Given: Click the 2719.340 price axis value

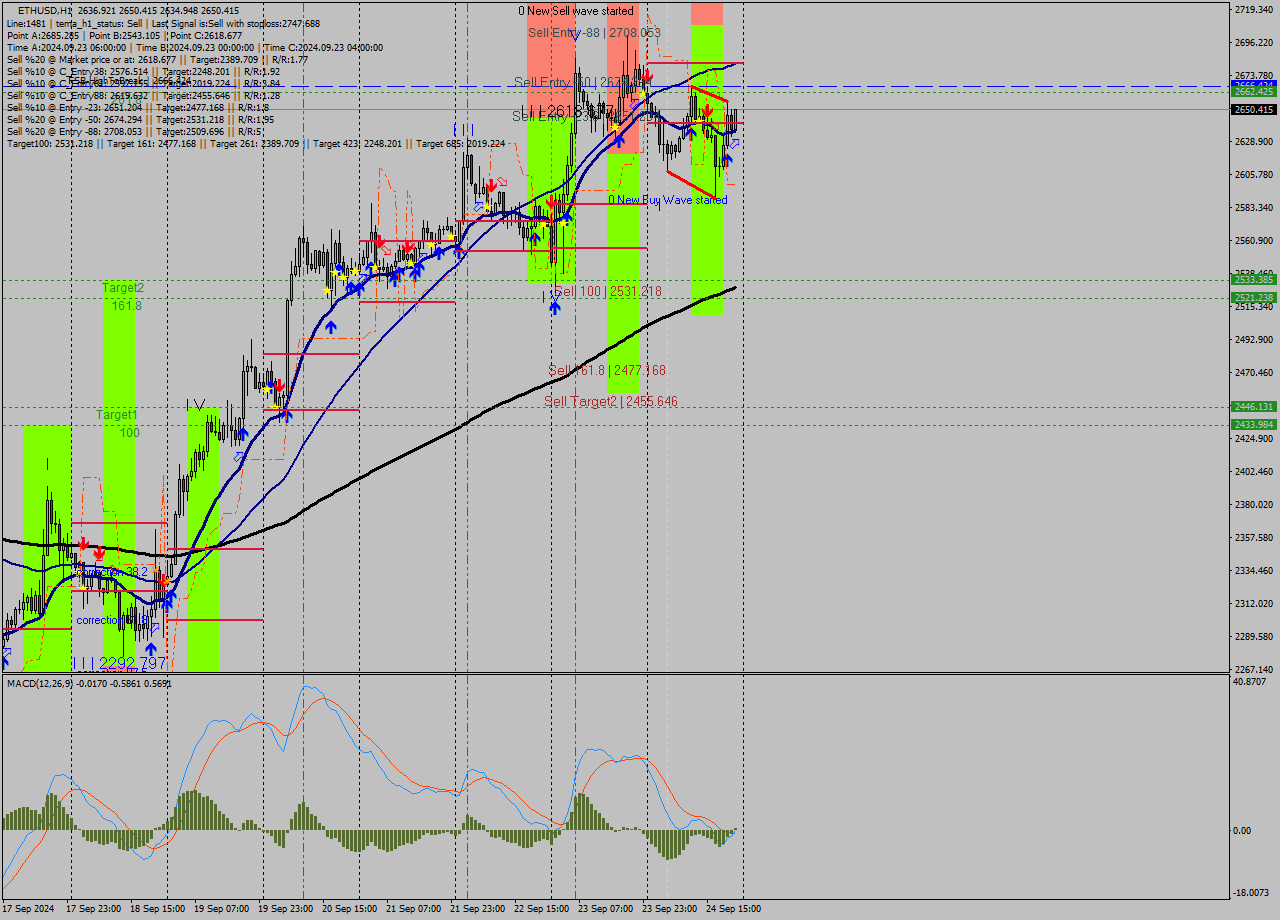Looking at the screenshot, I should (x=1254, y=9).
